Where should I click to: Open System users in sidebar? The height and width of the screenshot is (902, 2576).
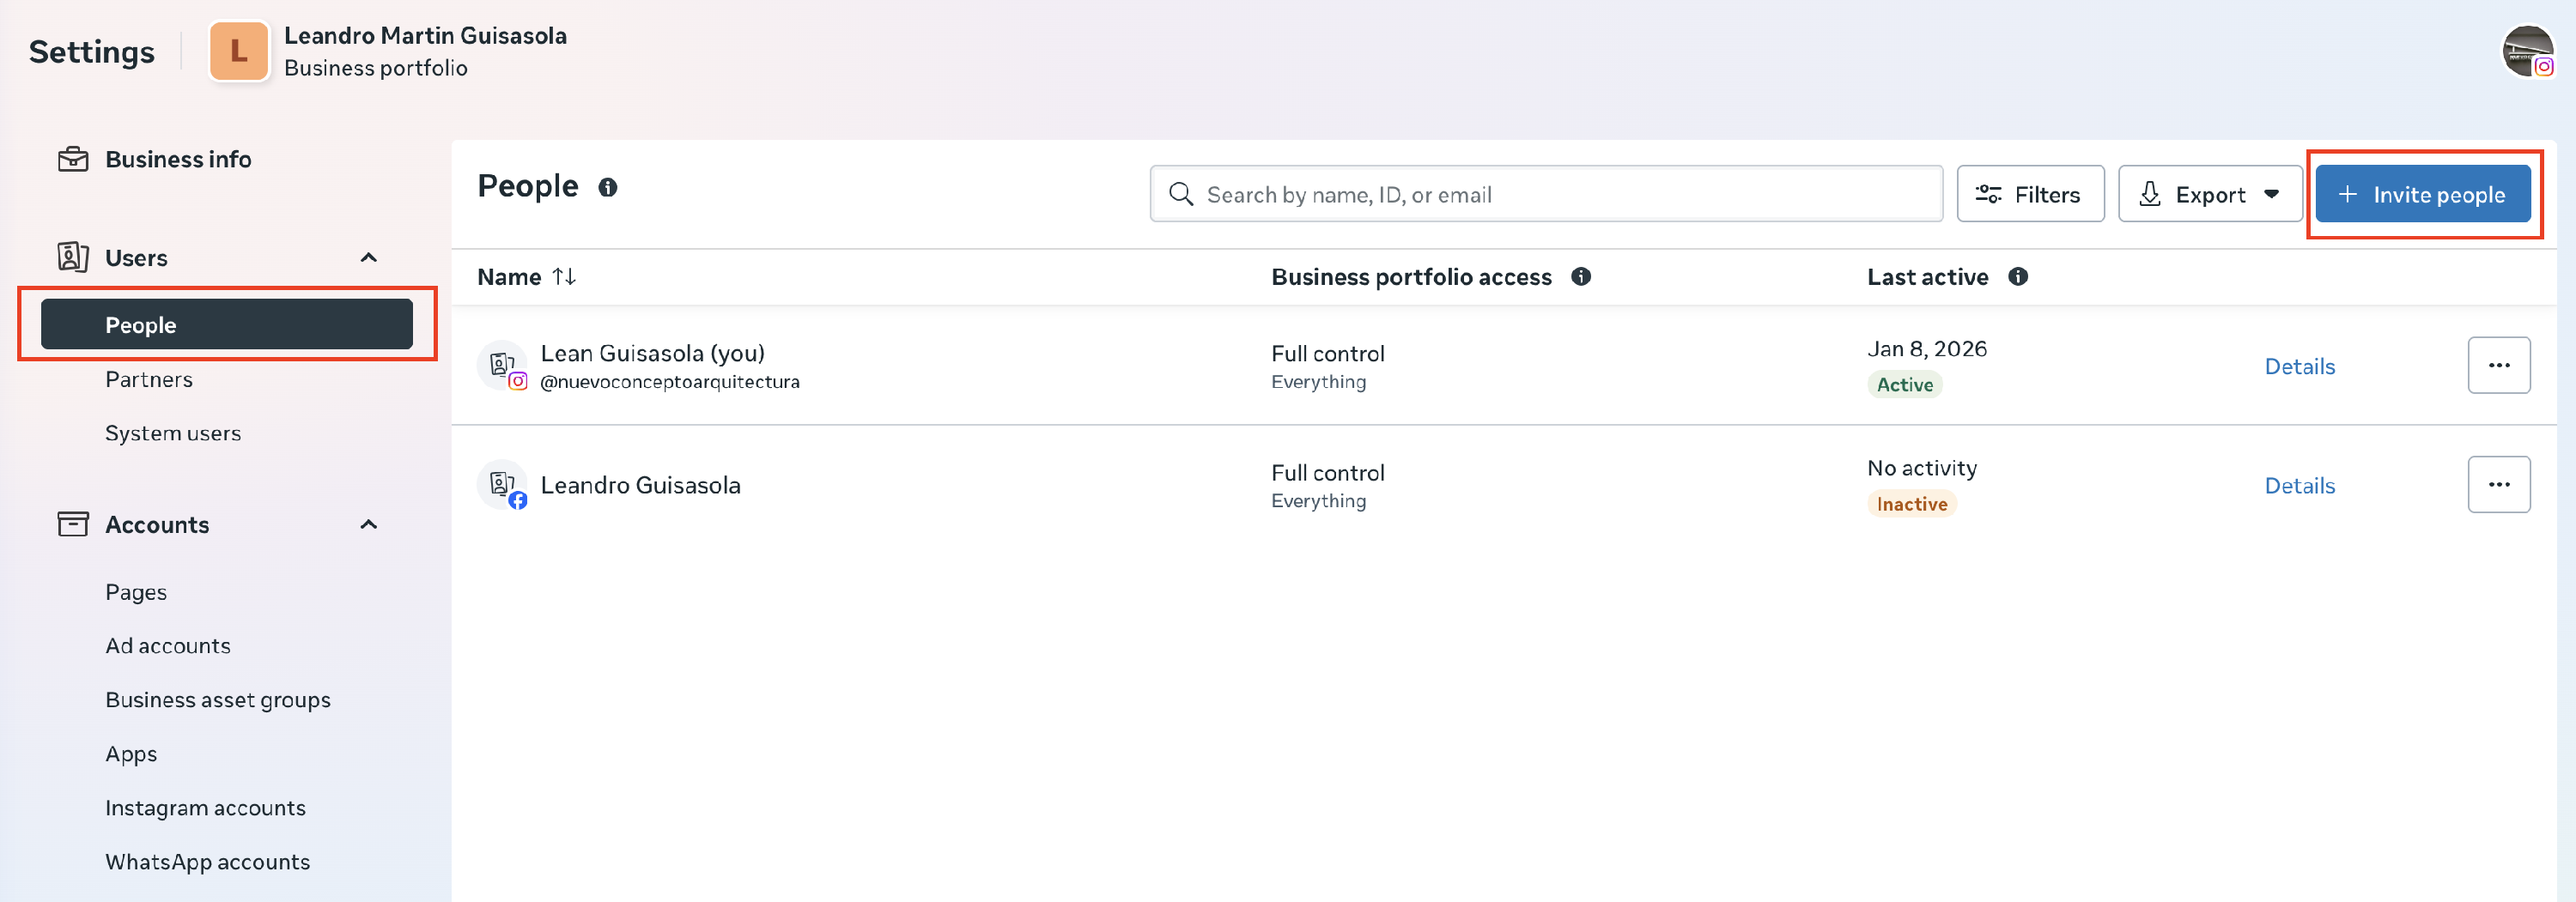pos(173,434)
